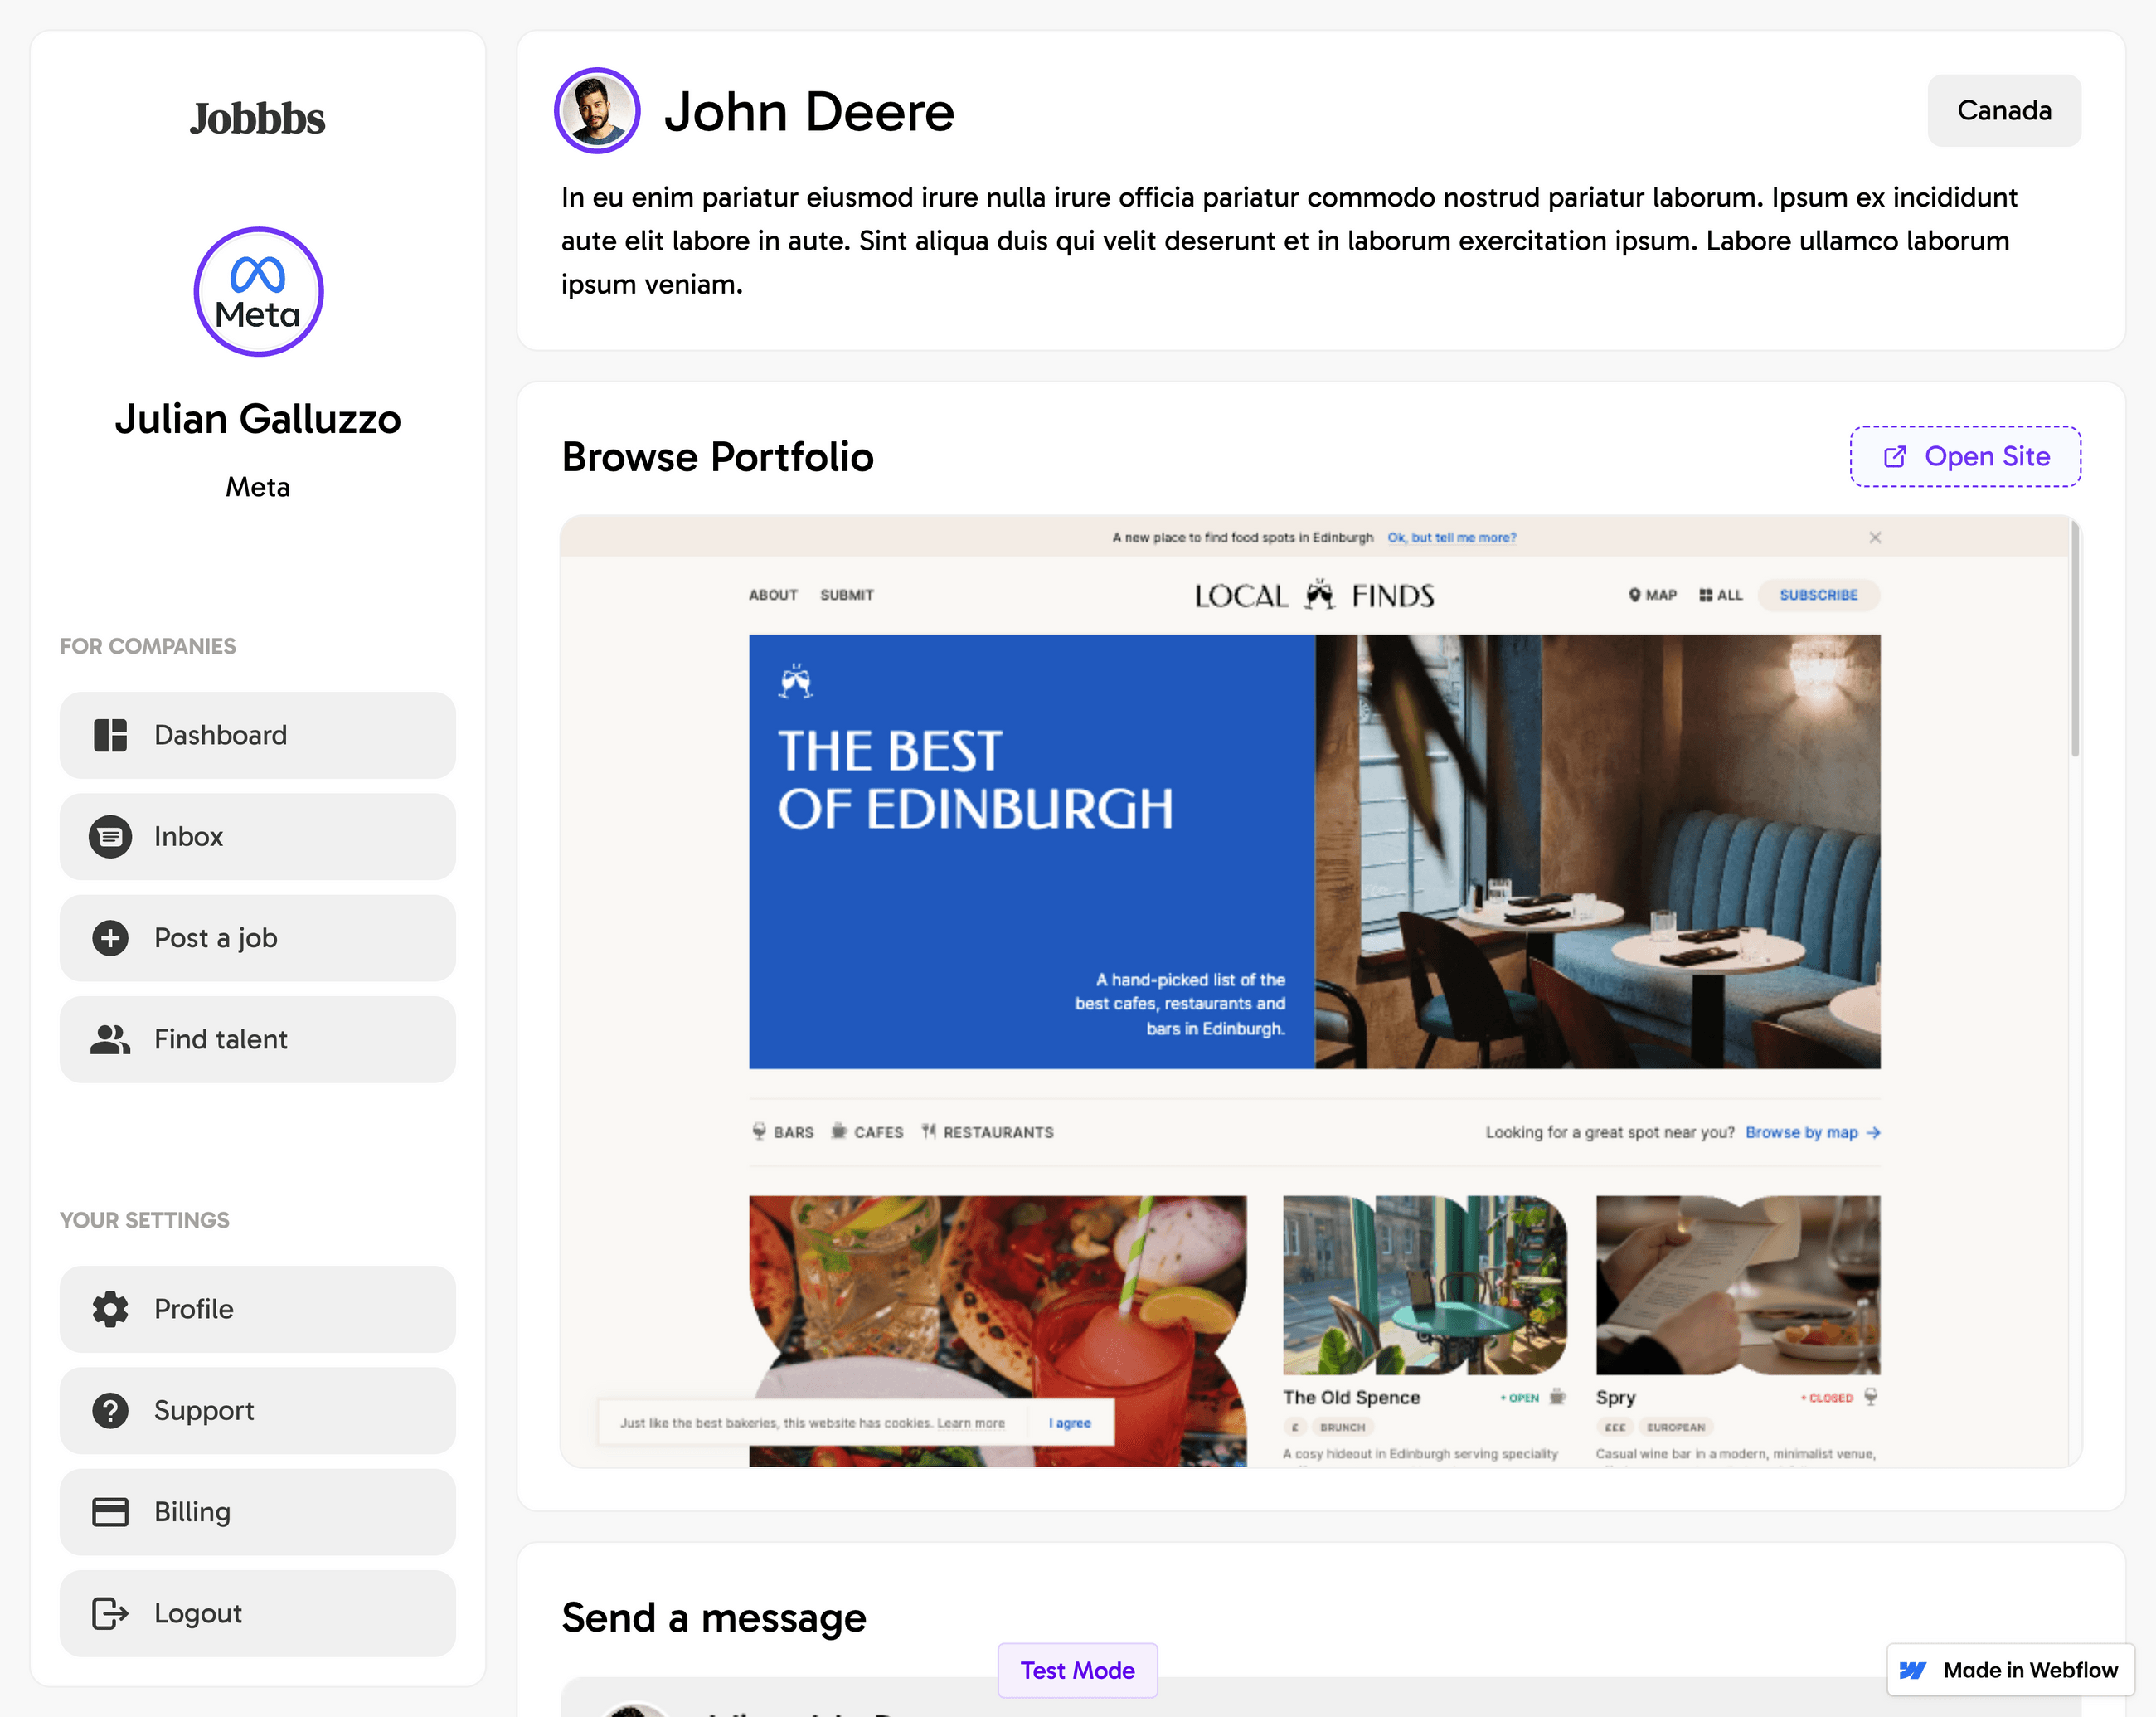Image resolution: width=2156 pixels, height=1717 pixels.
Task: Click the wine glass icon beside Spry
Action: click(1870, 1396)
